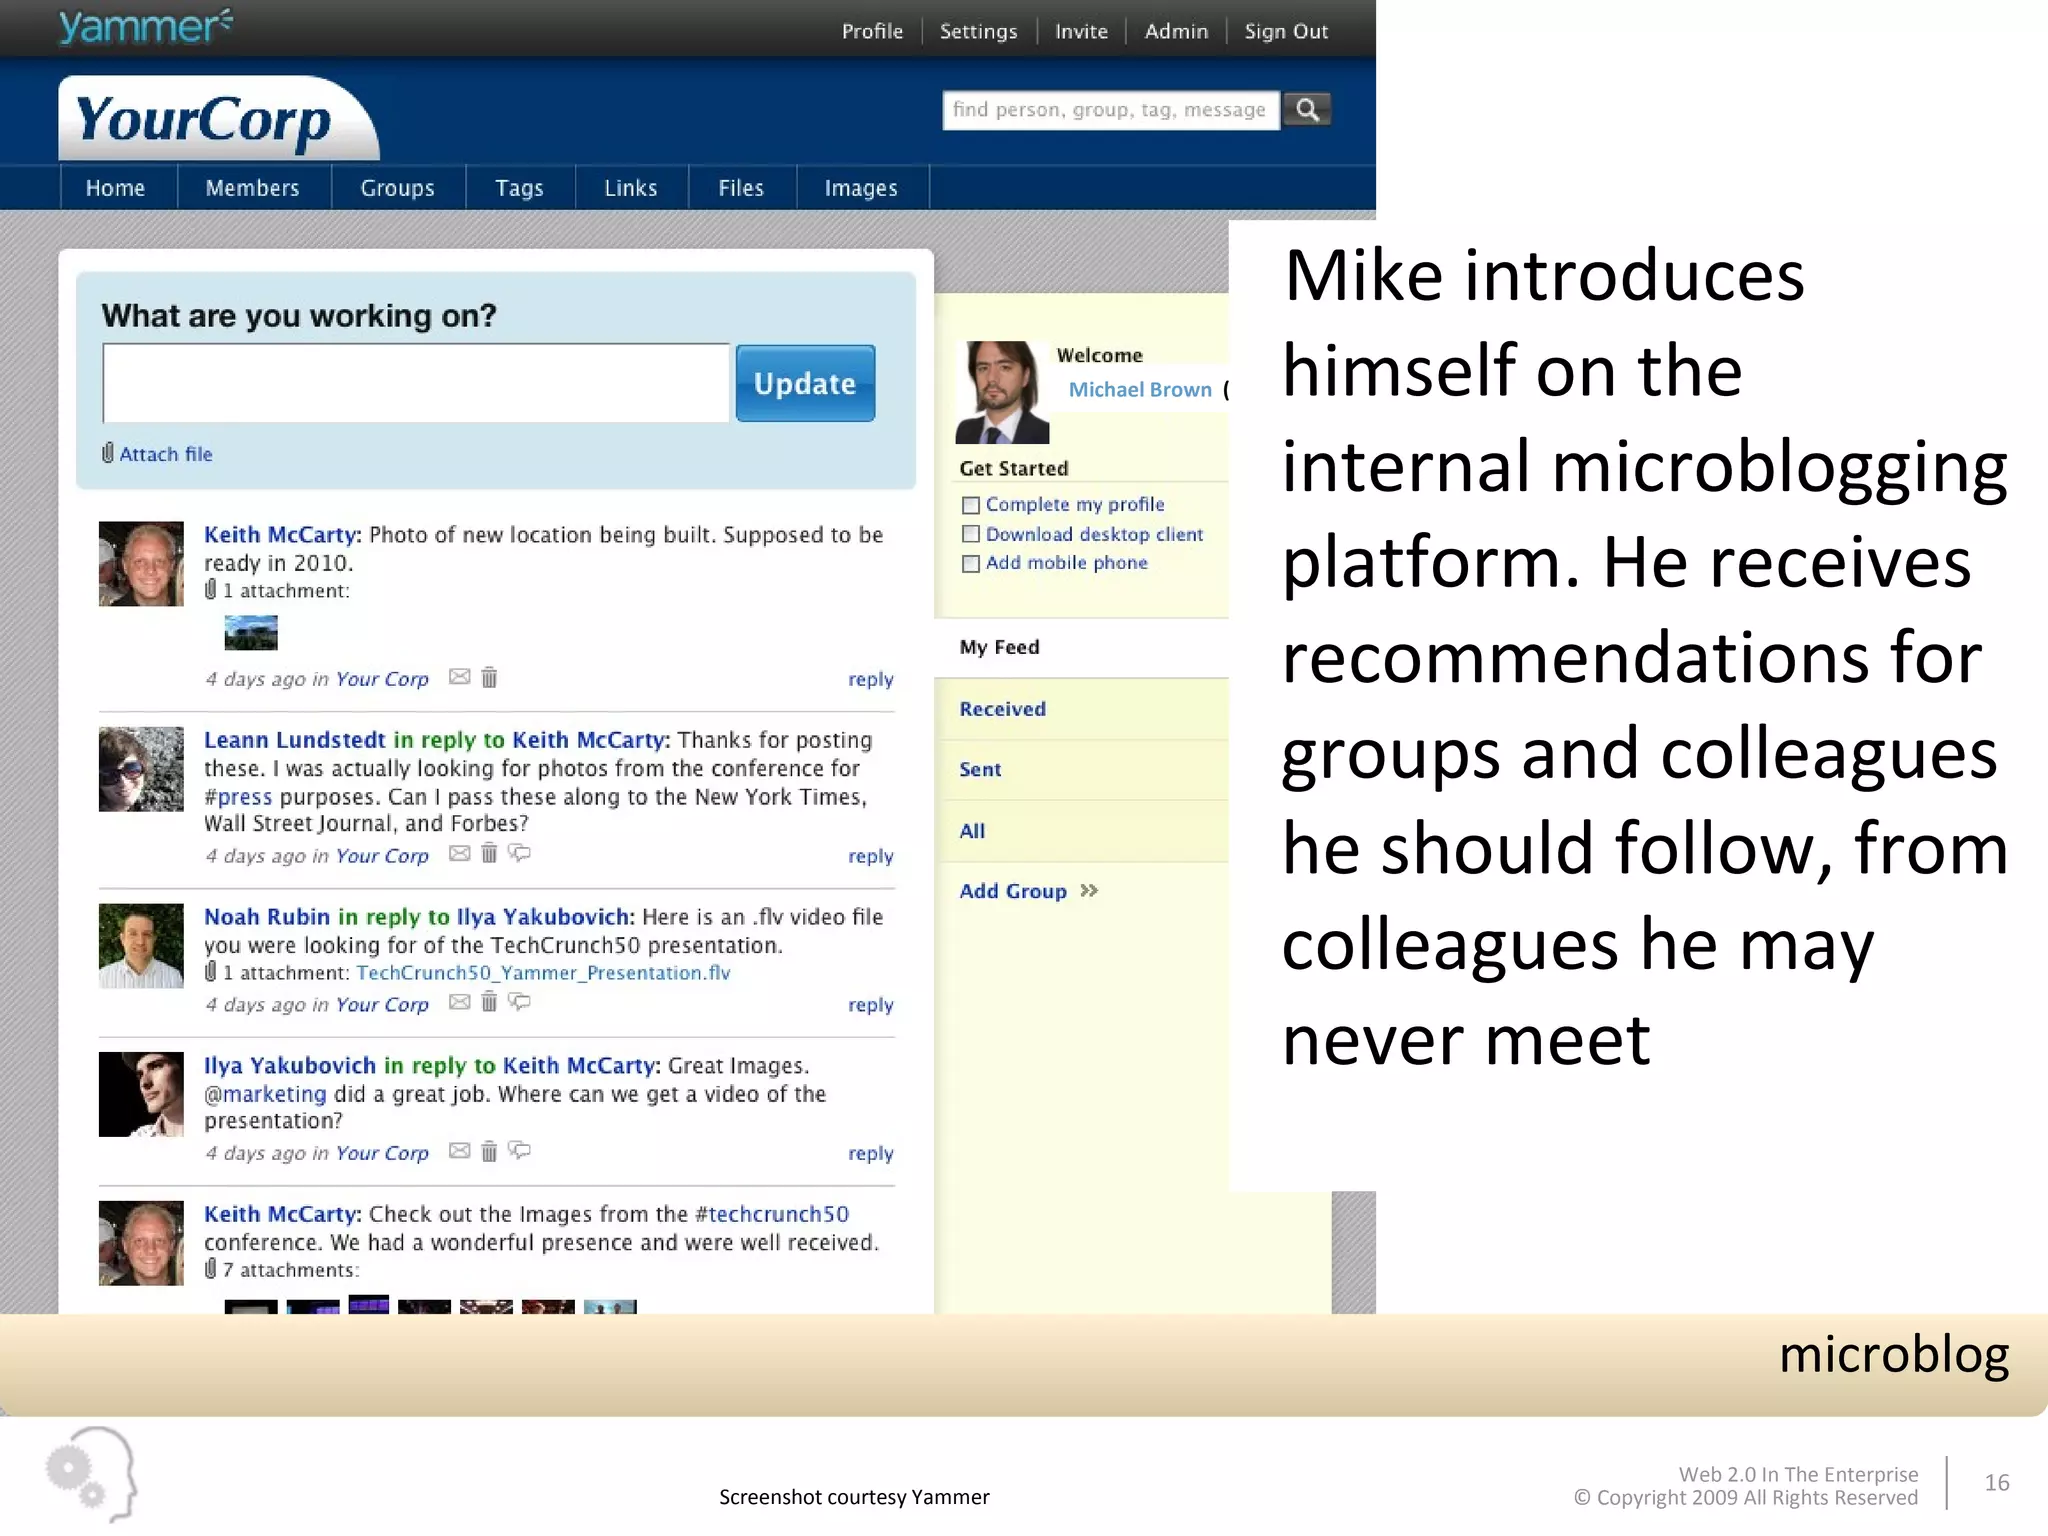Screen dimensions: 2048x1536
Task: Reply to Leann Lundstedt's post
Action: [871, 856]
